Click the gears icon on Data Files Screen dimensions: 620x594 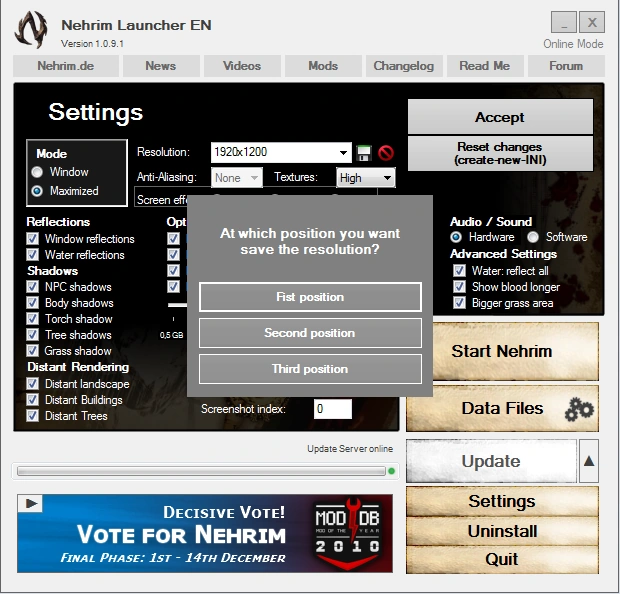pos(579,409)
